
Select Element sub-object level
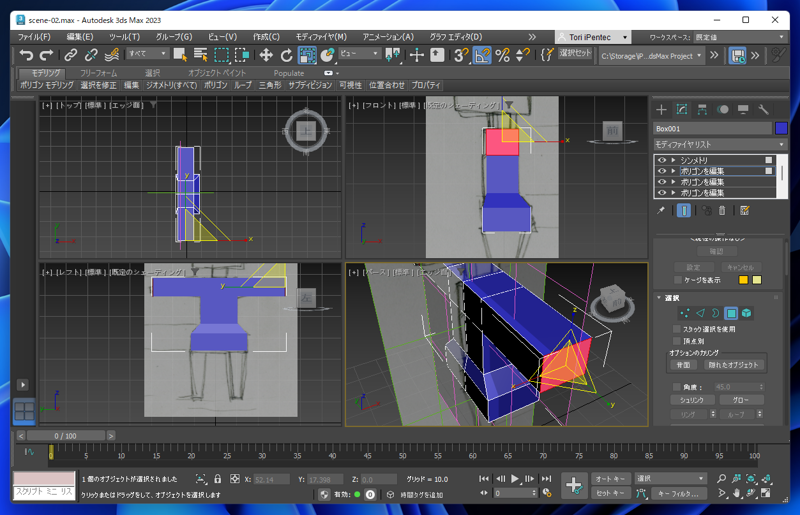(x=746, y=313)
